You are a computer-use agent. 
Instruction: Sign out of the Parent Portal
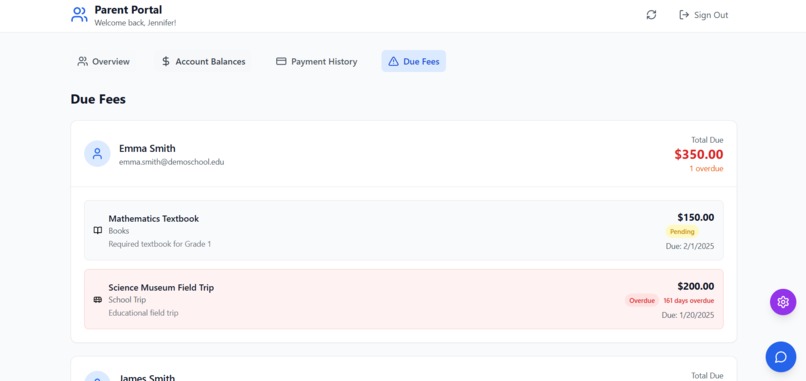[704, 15]
